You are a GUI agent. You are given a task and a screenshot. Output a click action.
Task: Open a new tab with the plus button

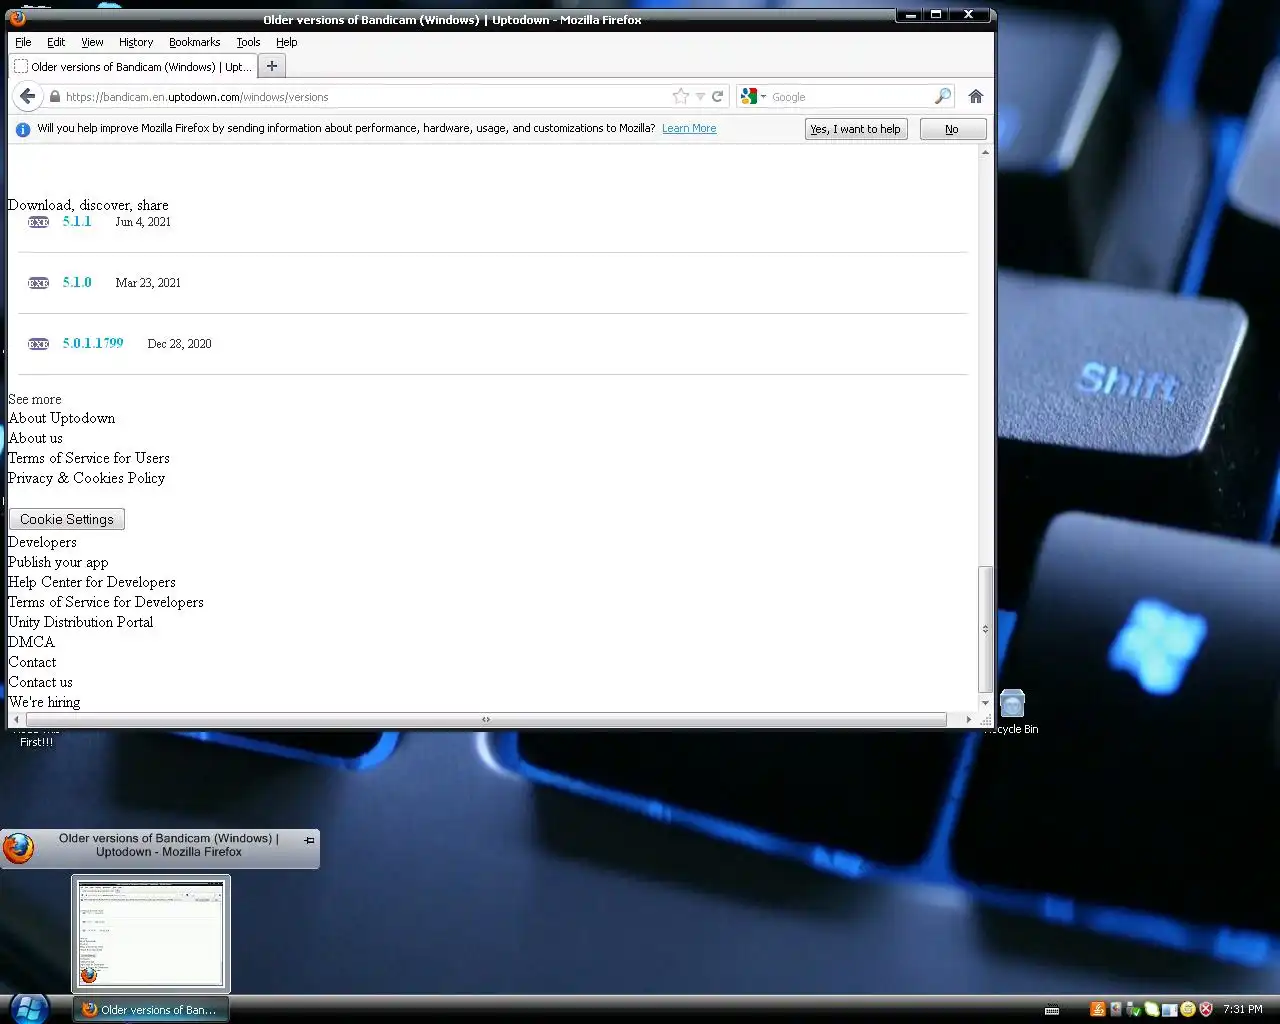tap(271, 66)
